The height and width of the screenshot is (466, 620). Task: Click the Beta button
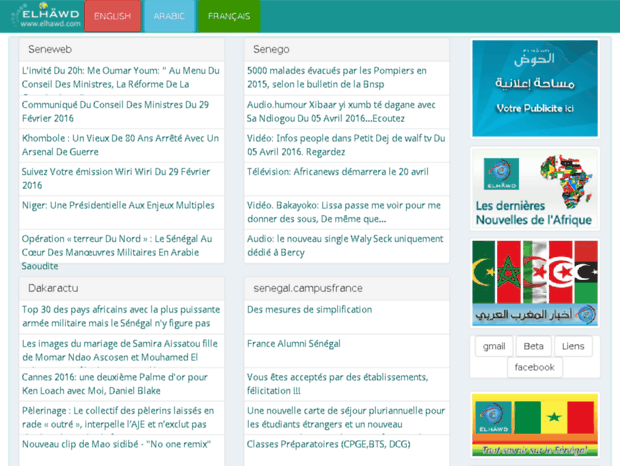(533, 346)
